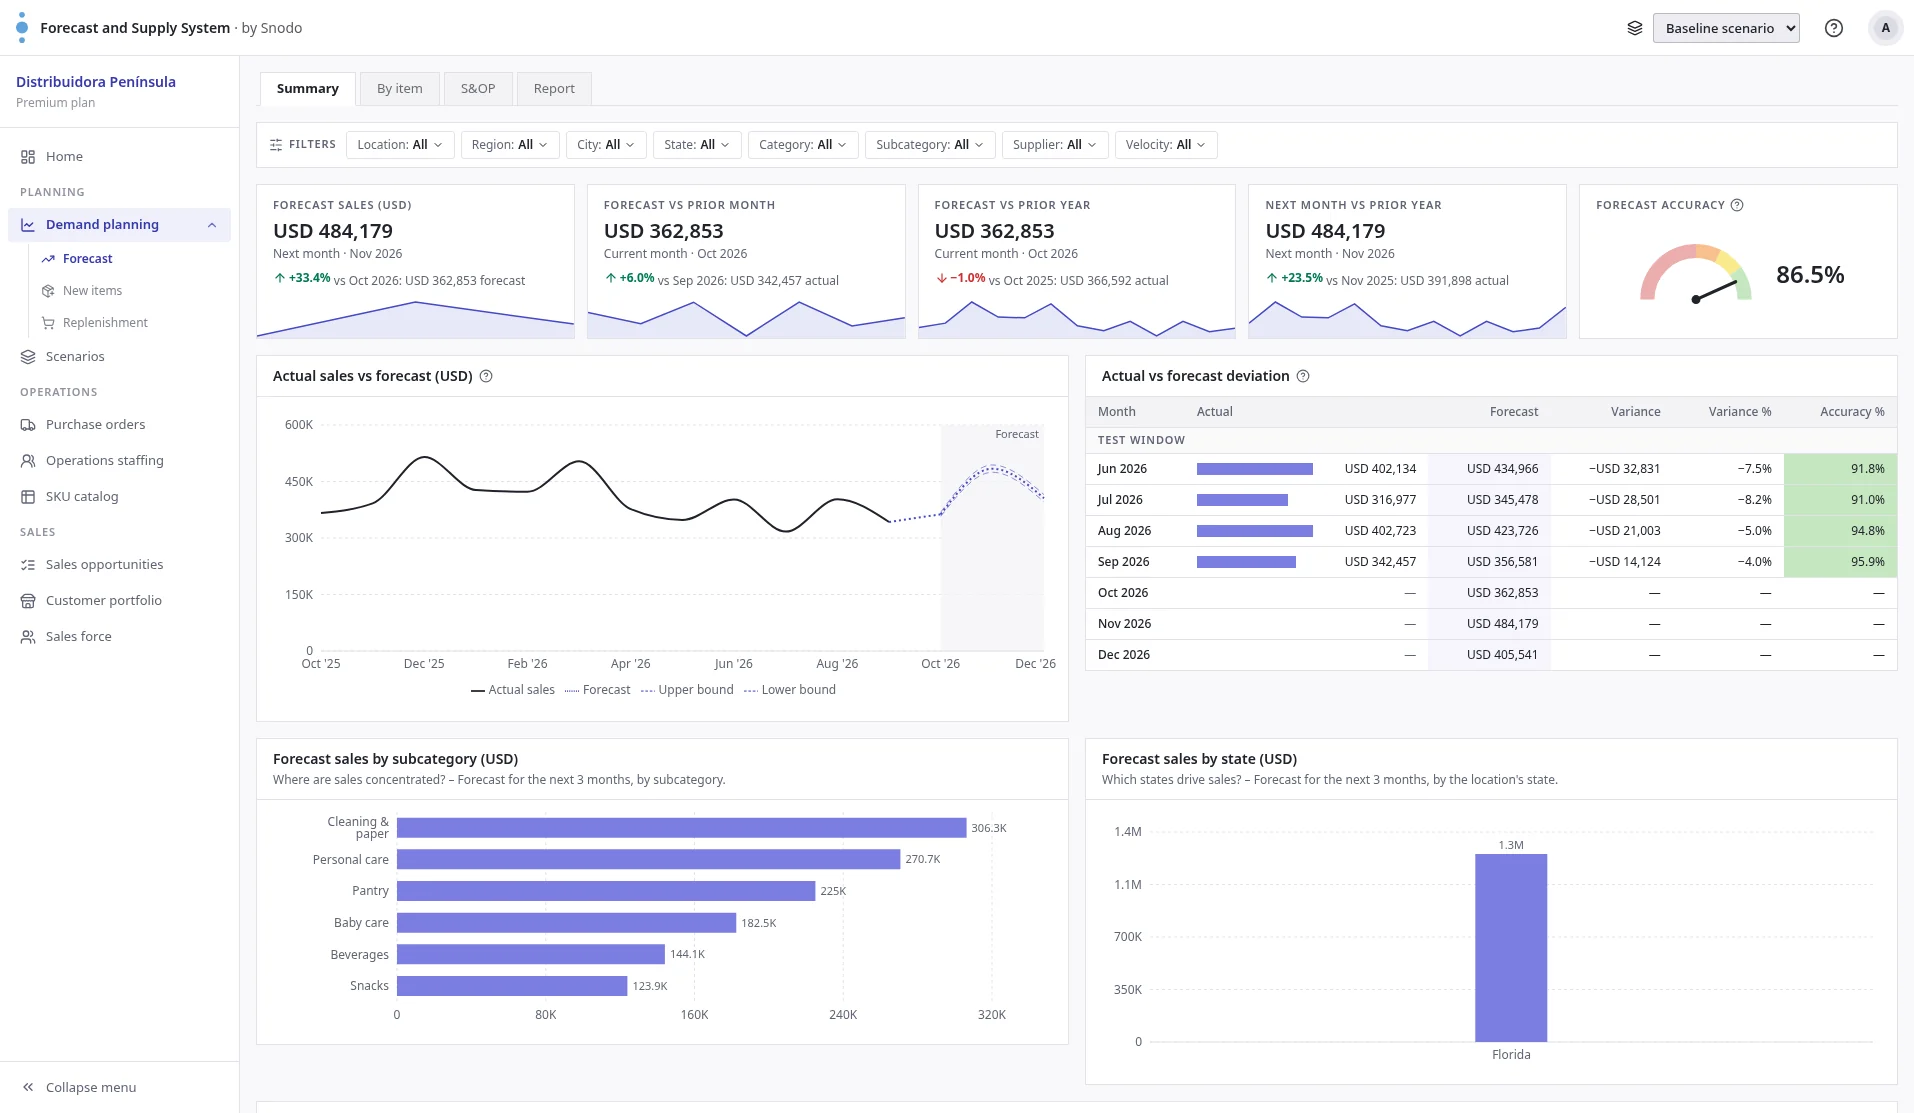Open the Baseline scenario dropdown
The image size is (1914, 1113).
click(1726, 28)
